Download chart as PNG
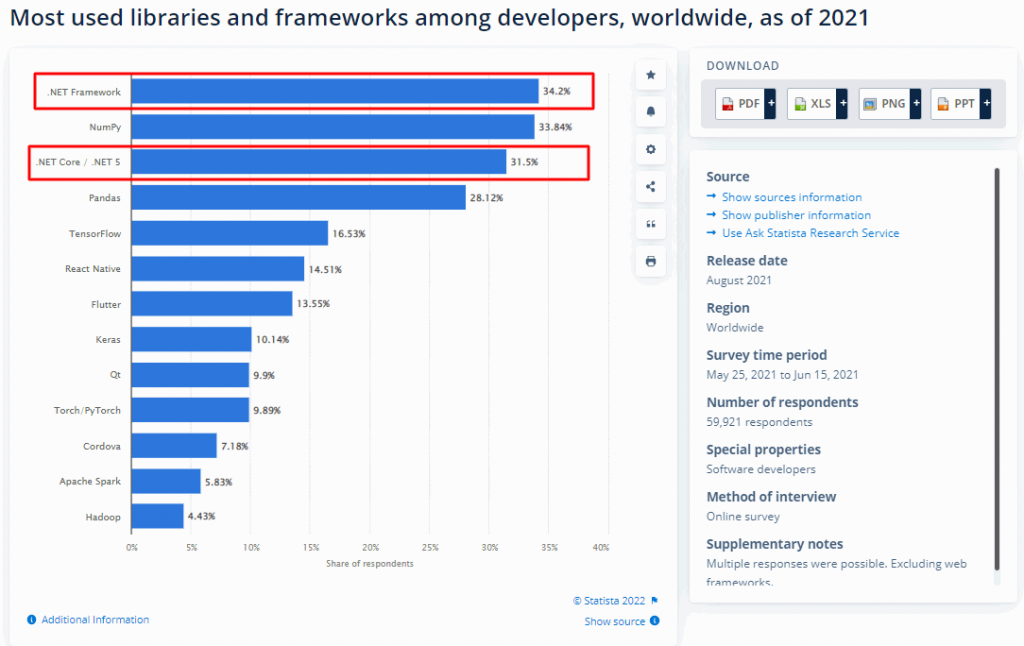1024x646 pixels. click(x=884, y=104)
